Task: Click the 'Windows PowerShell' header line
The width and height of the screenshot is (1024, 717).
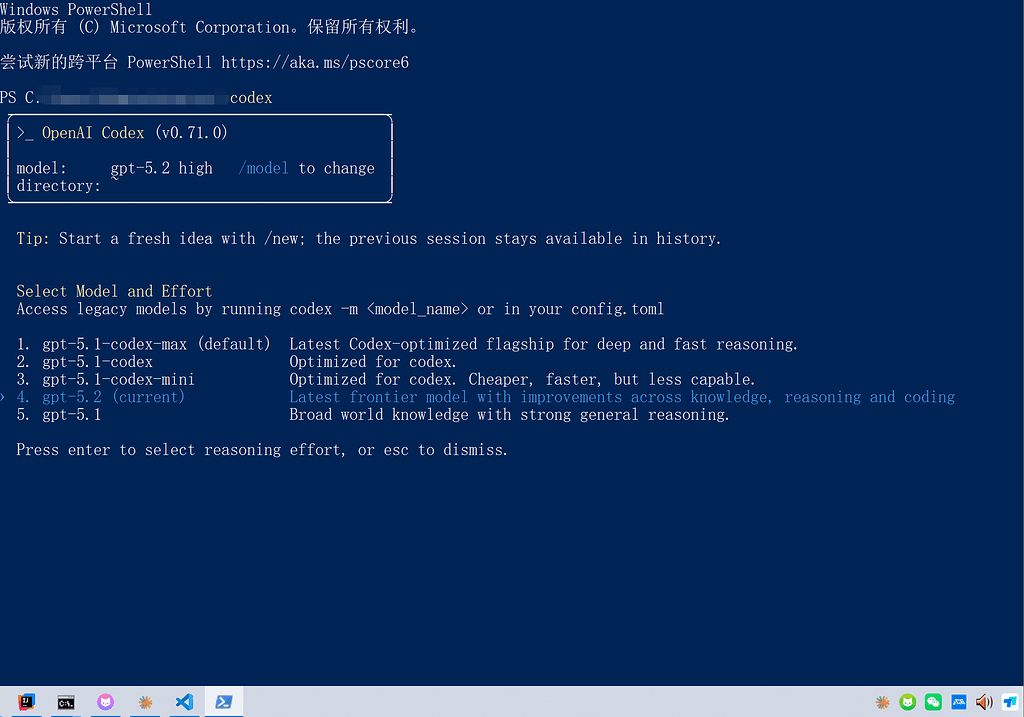Action: click(76, 9)
